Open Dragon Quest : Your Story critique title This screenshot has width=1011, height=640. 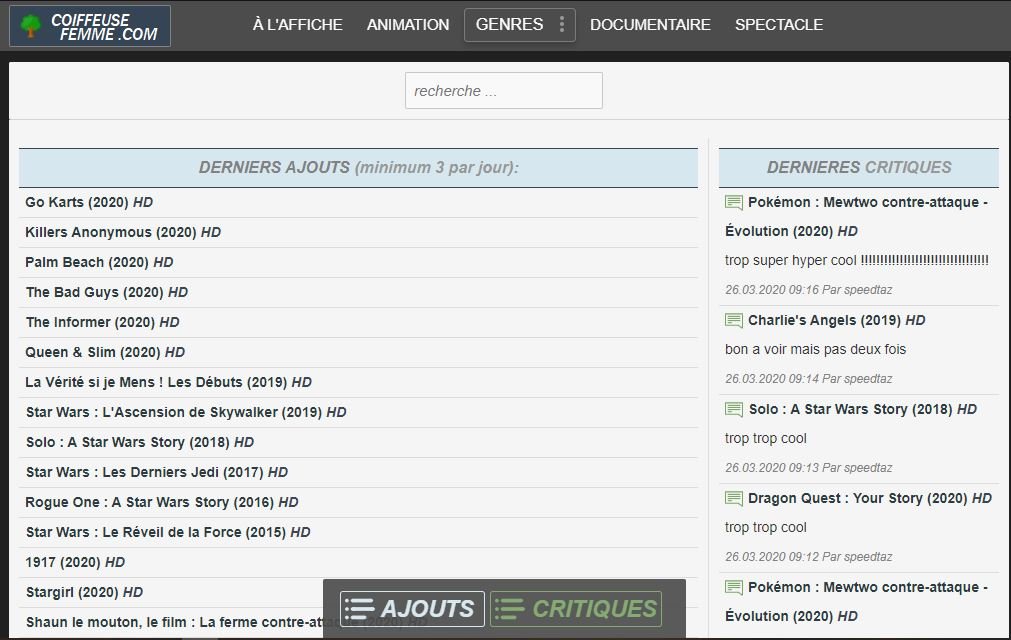tap(870, 498)
